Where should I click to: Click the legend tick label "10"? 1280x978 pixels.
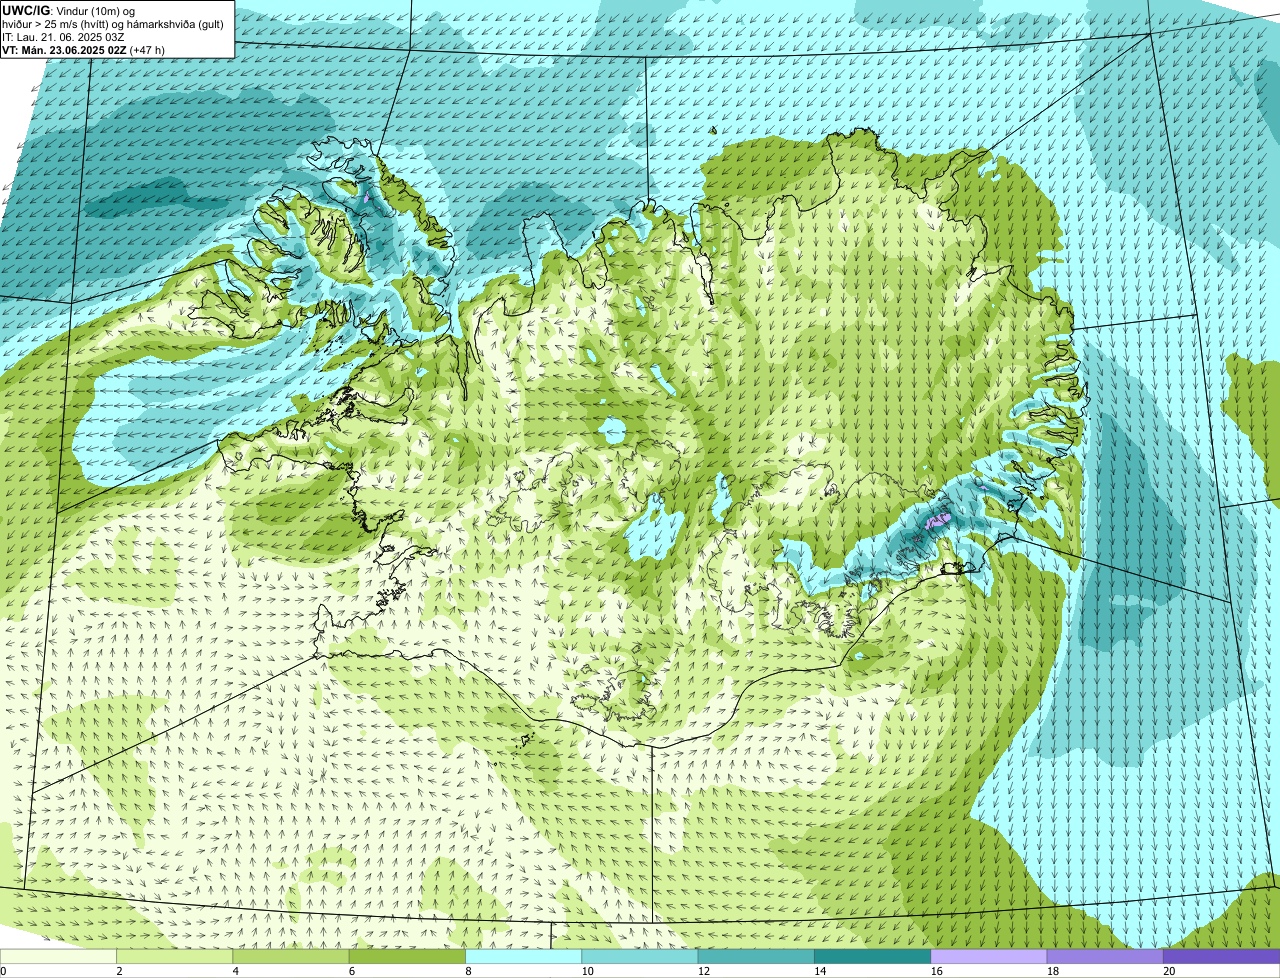[x=587, y=971]
